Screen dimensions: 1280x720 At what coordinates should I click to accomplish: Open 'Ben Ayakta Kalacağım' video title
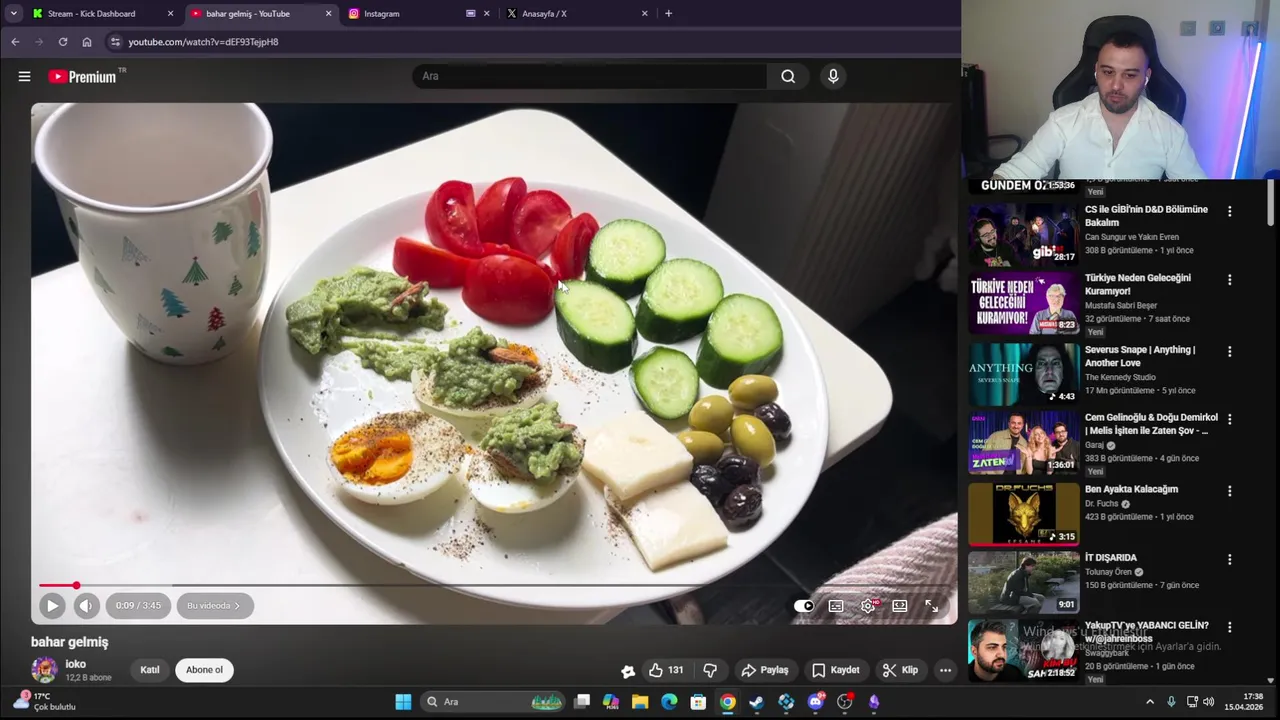[x=1131, y=489]
